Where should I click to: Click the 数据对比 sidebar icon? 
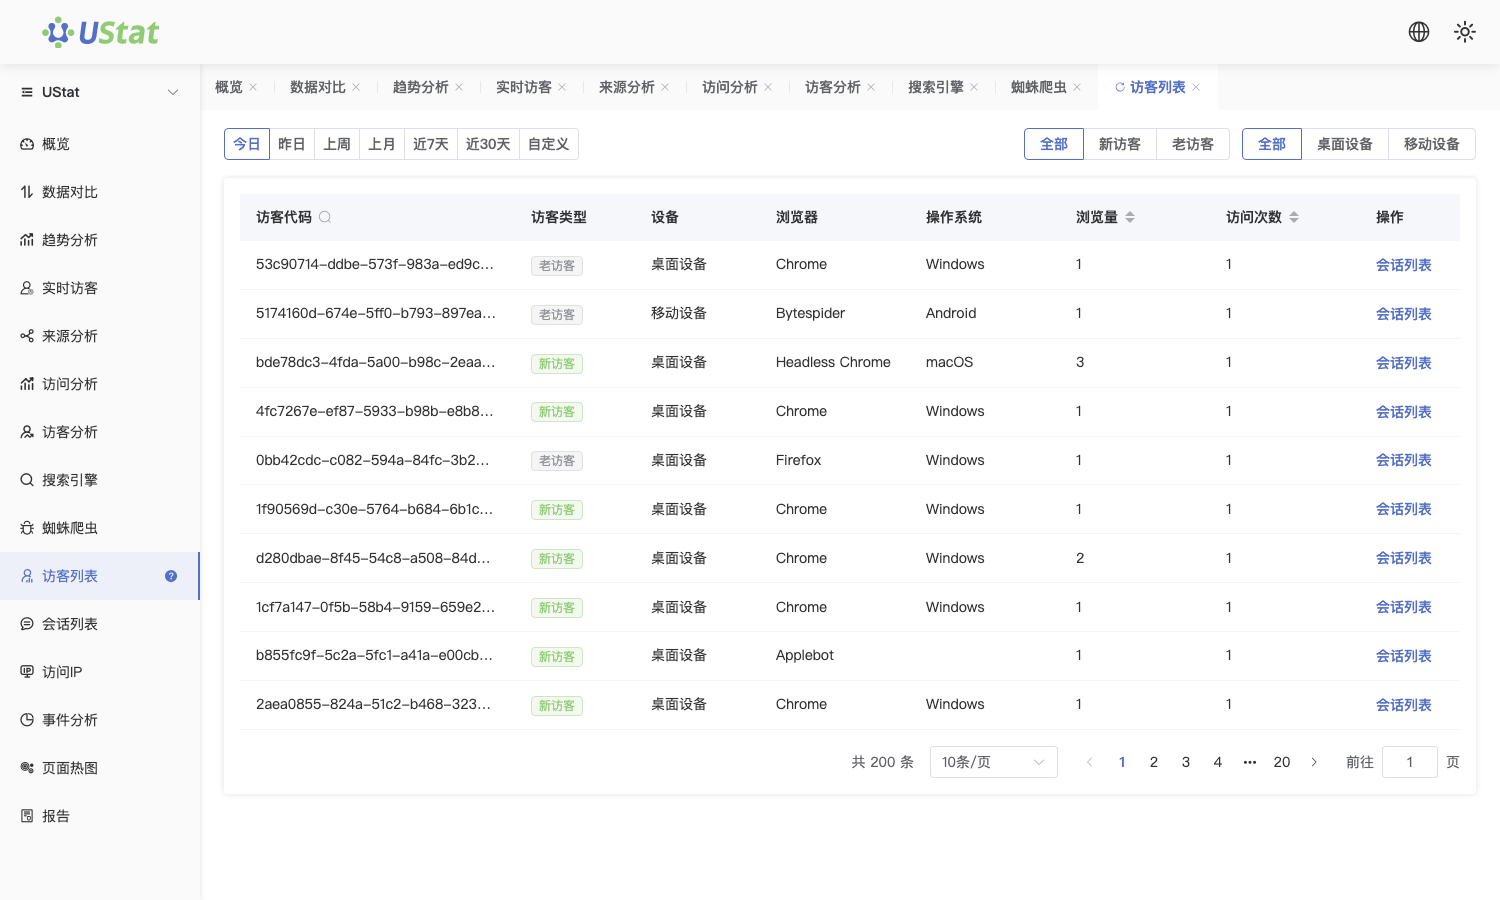27,192
